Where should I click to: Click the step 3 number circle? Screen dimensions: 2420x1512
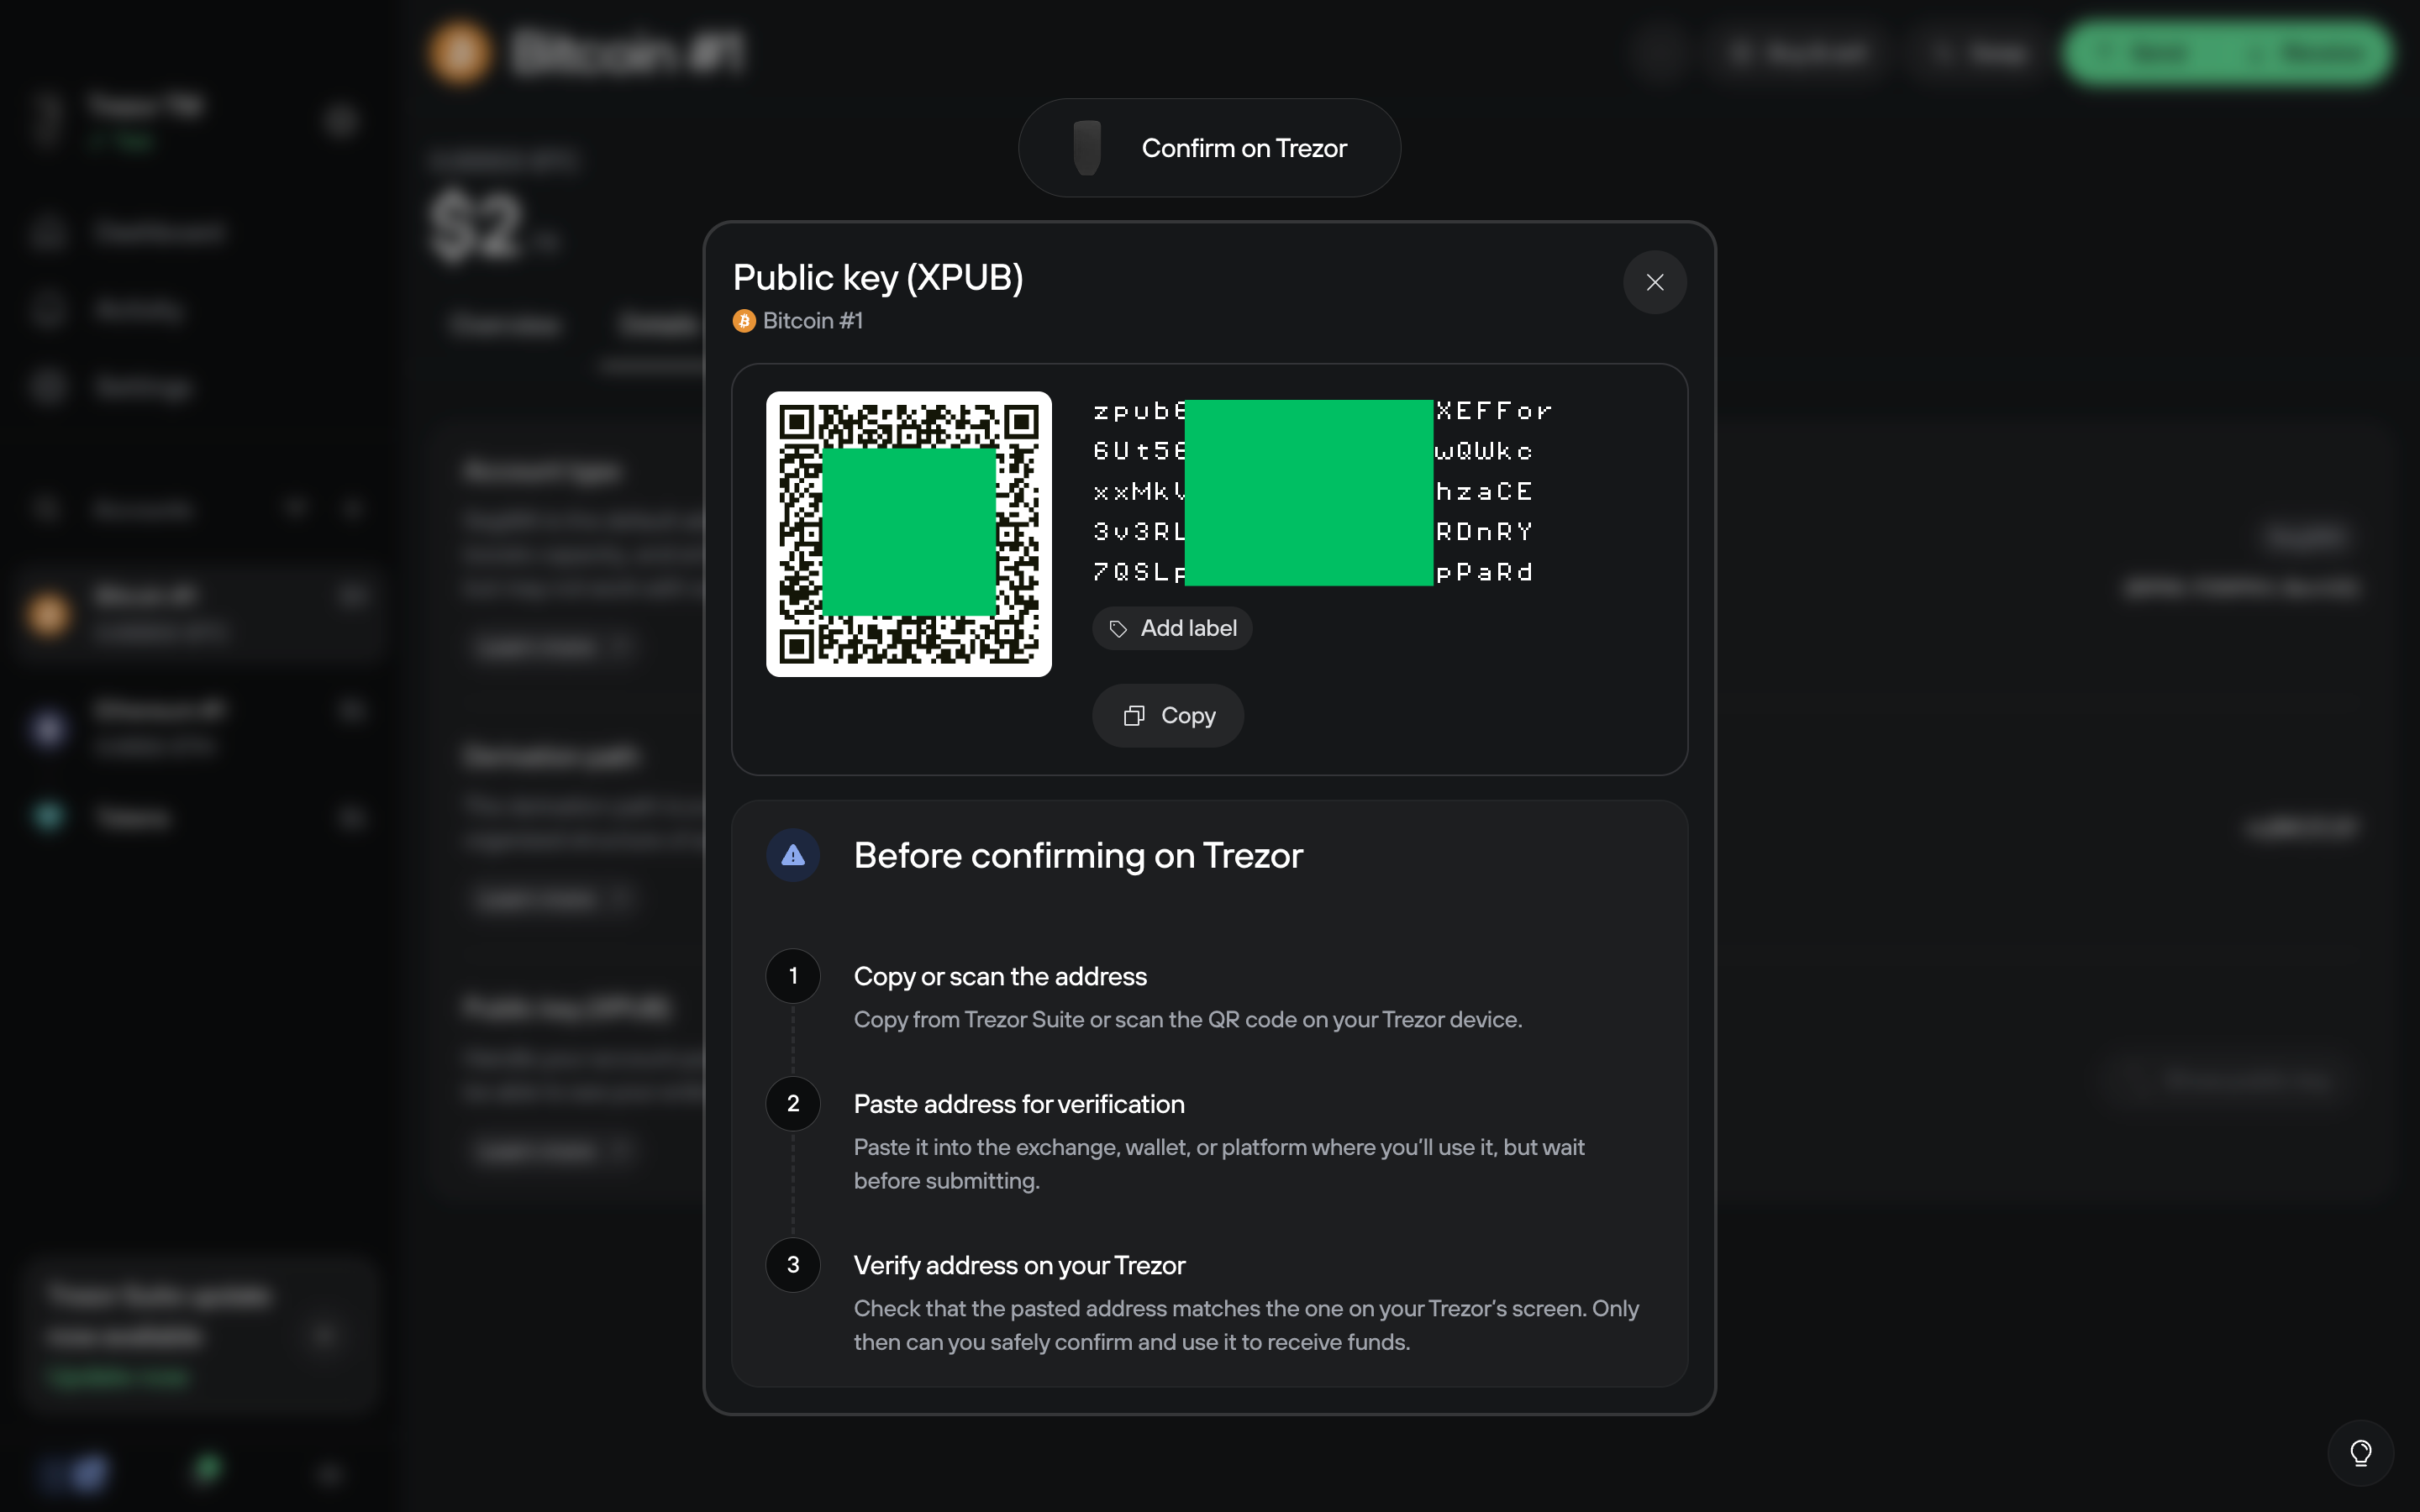pyautogui.click(x=793, y=1265)
